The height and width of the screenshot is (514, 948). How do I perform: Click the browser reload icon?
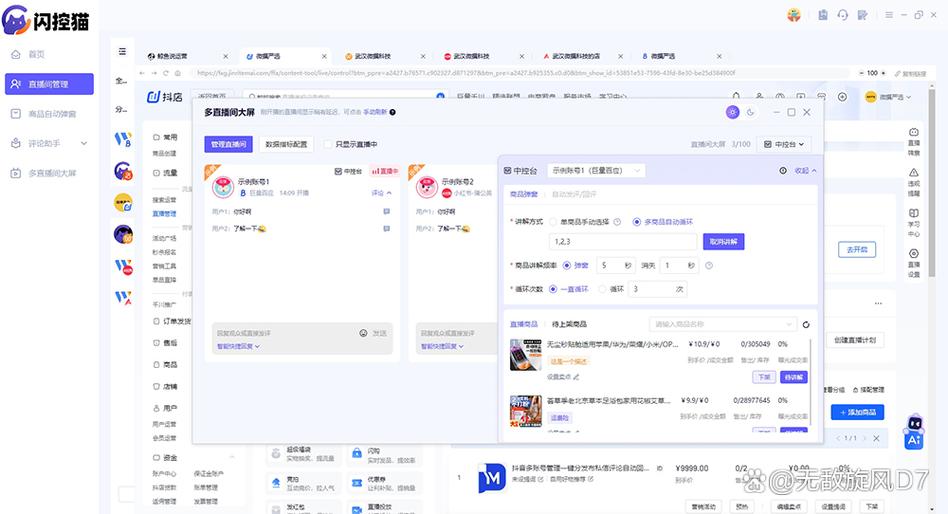coord(166,73)
